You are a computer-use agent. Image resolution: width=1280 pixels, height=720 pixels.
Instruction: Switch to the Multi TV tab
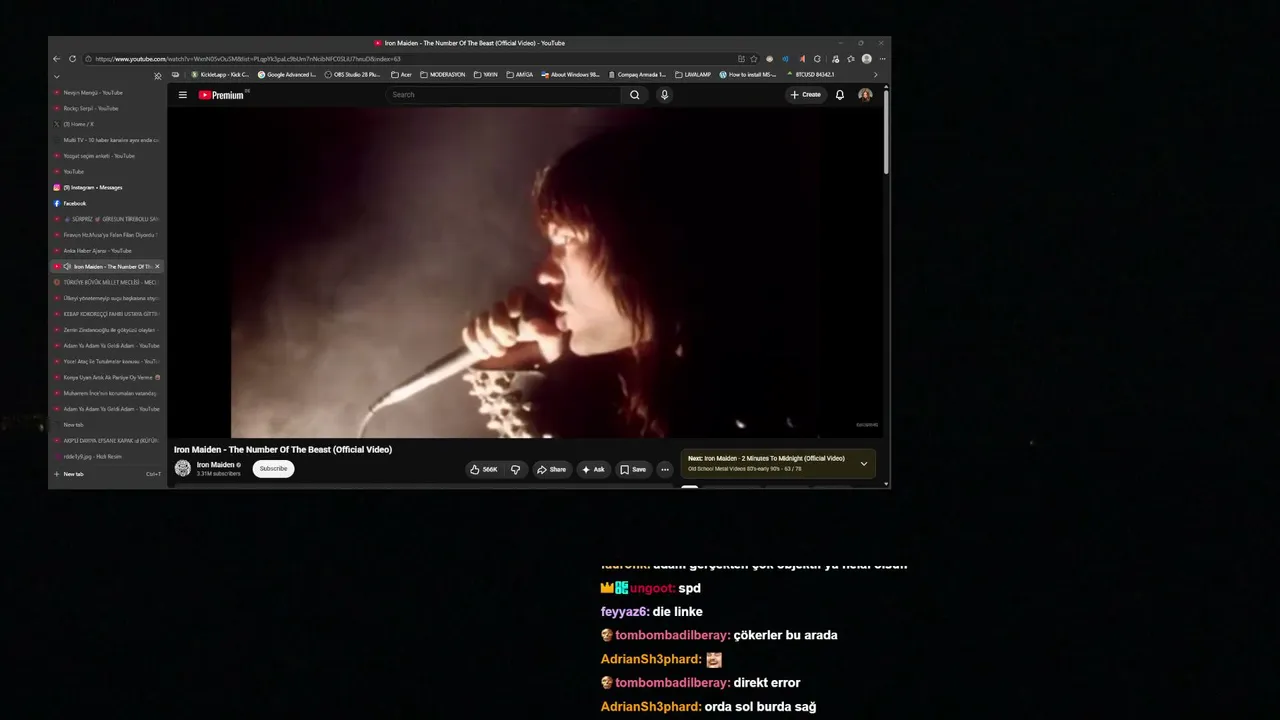[x=106, y=140]
